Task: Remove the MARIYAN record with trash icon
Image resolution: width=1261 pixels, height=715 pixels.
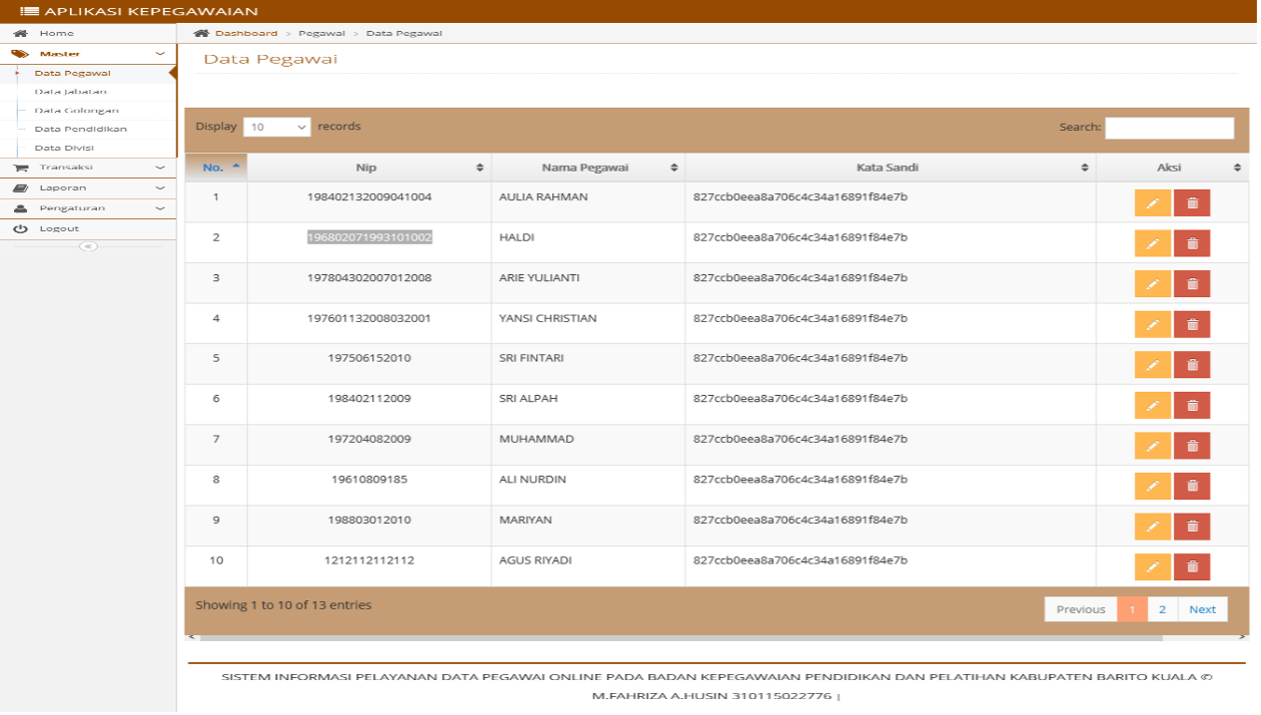Action: (x=1192, y=526)
